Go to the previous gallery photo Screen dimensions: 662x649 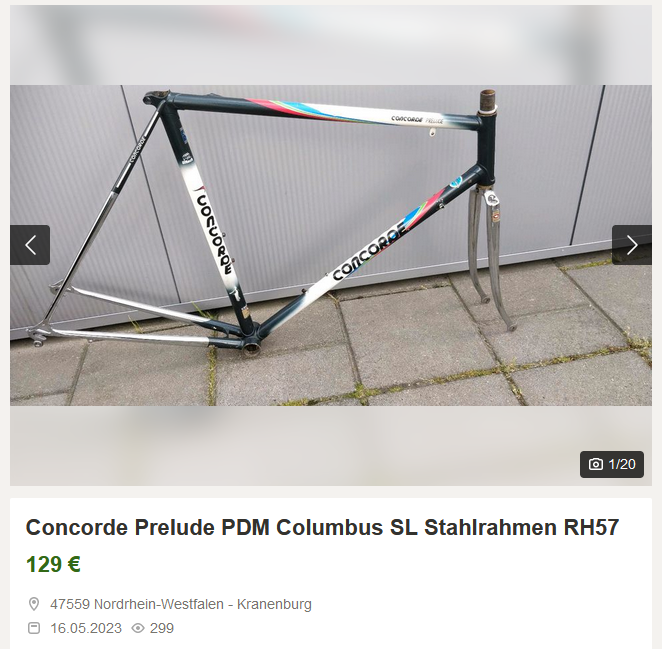pyautogui.click(x=30, y=245)
